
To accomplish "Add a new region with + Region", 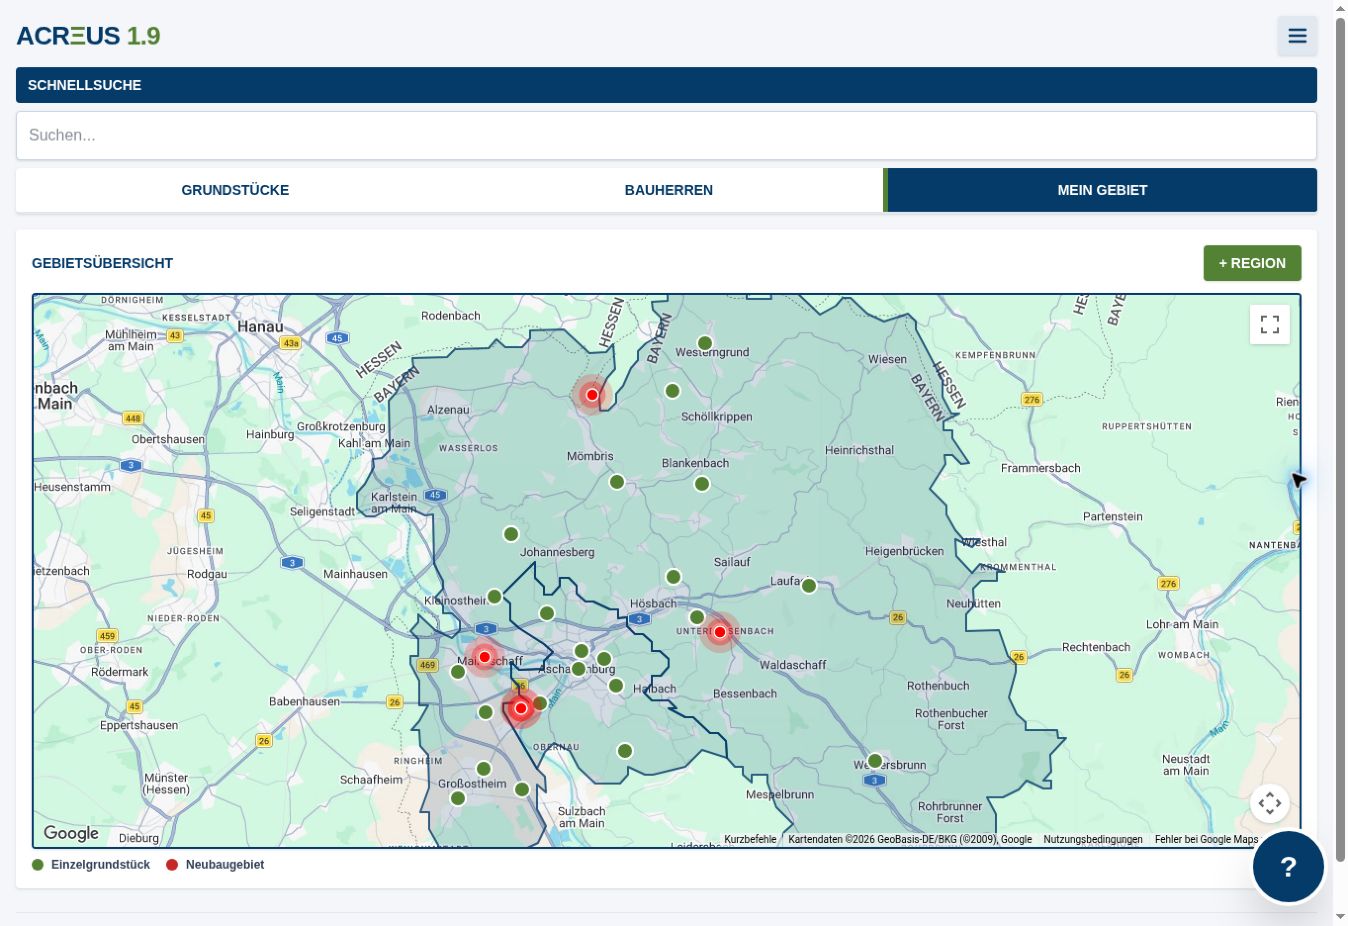I will point(1252,263).
